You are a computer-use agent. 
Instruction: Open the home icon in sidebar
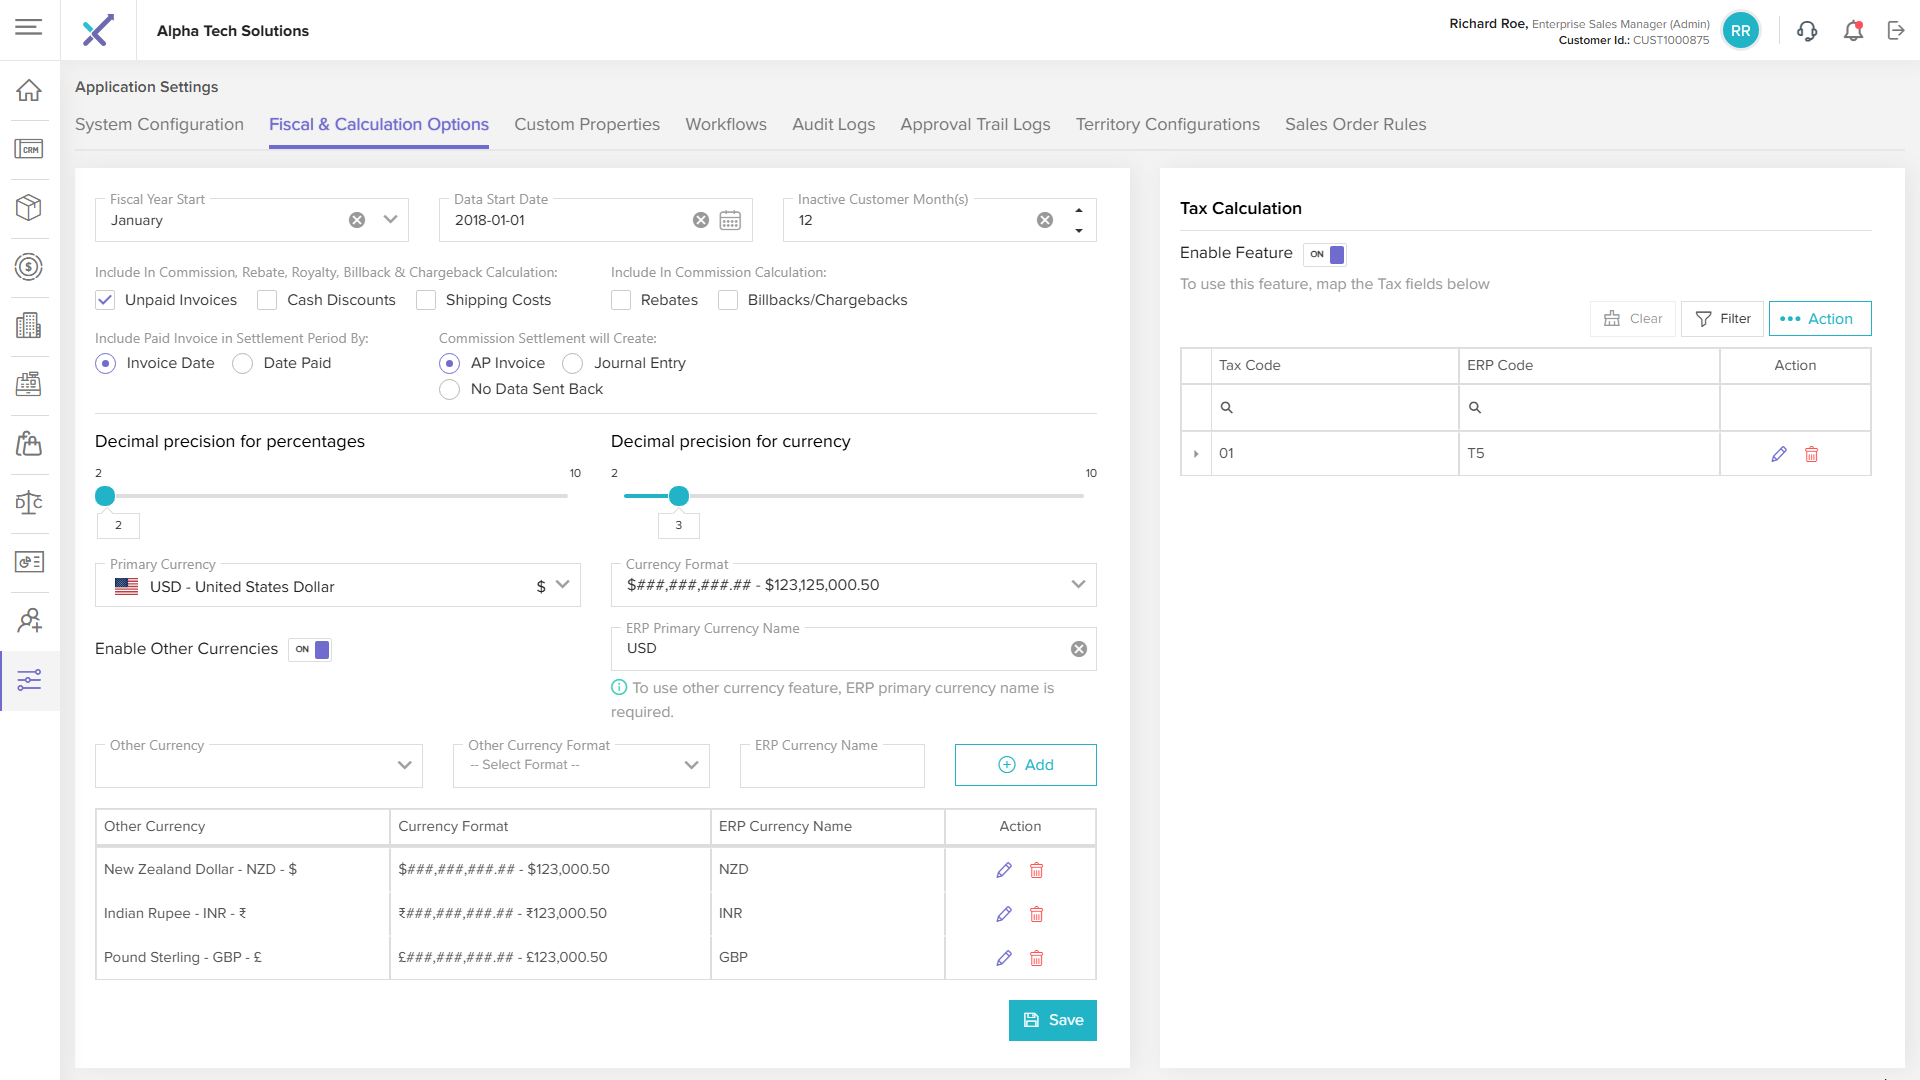coord(29,90)
